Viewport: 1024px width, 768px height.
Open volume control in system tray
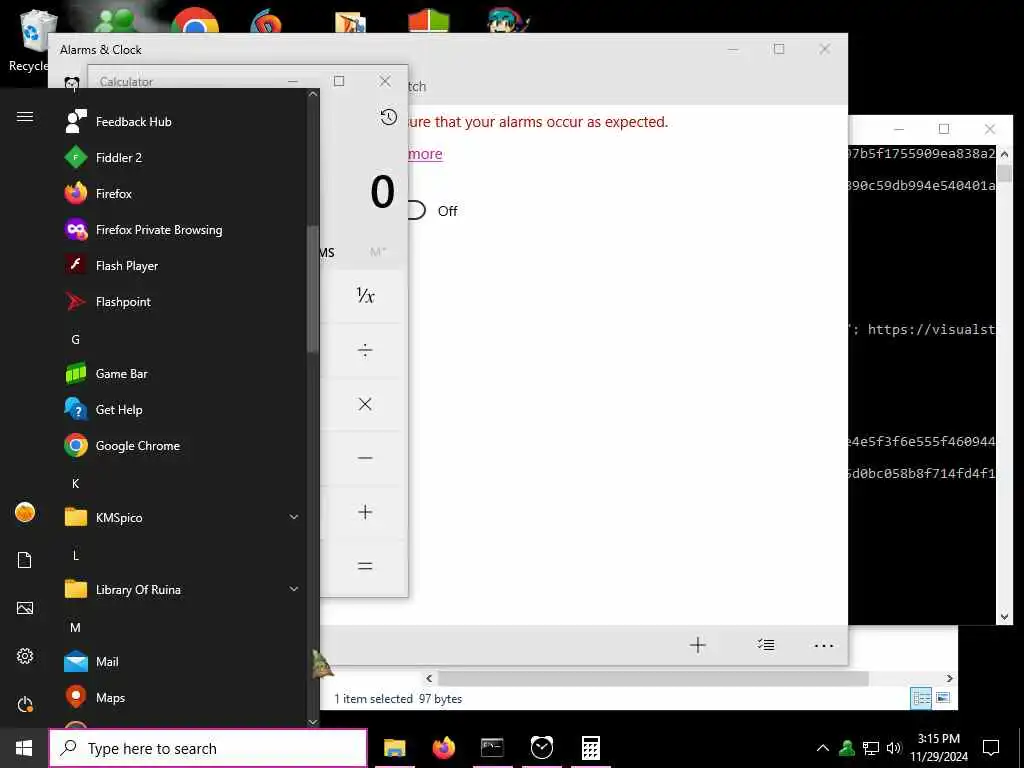point(894,748)
